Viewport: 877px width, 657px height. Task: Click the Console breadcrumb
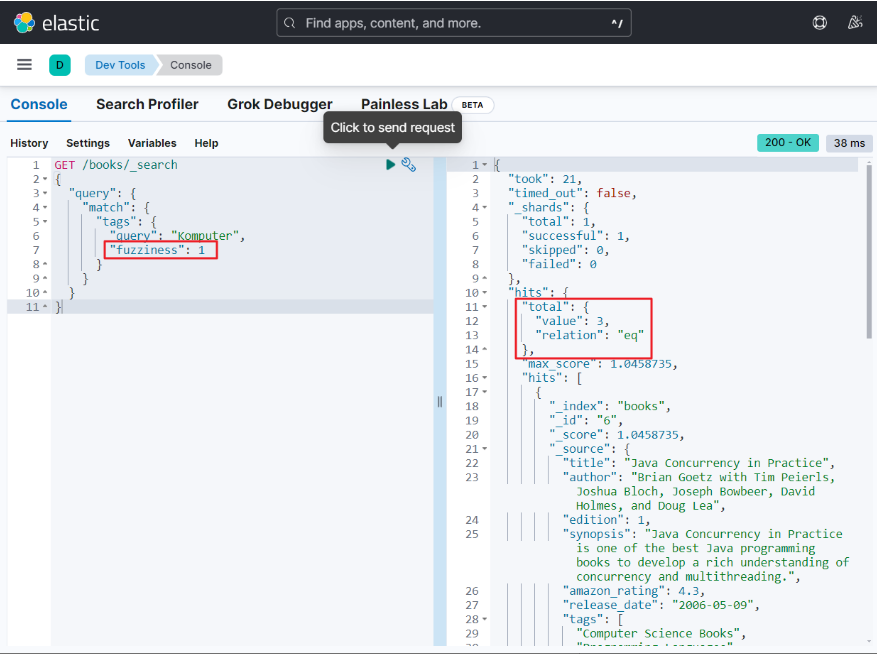[x=191, y=65]
